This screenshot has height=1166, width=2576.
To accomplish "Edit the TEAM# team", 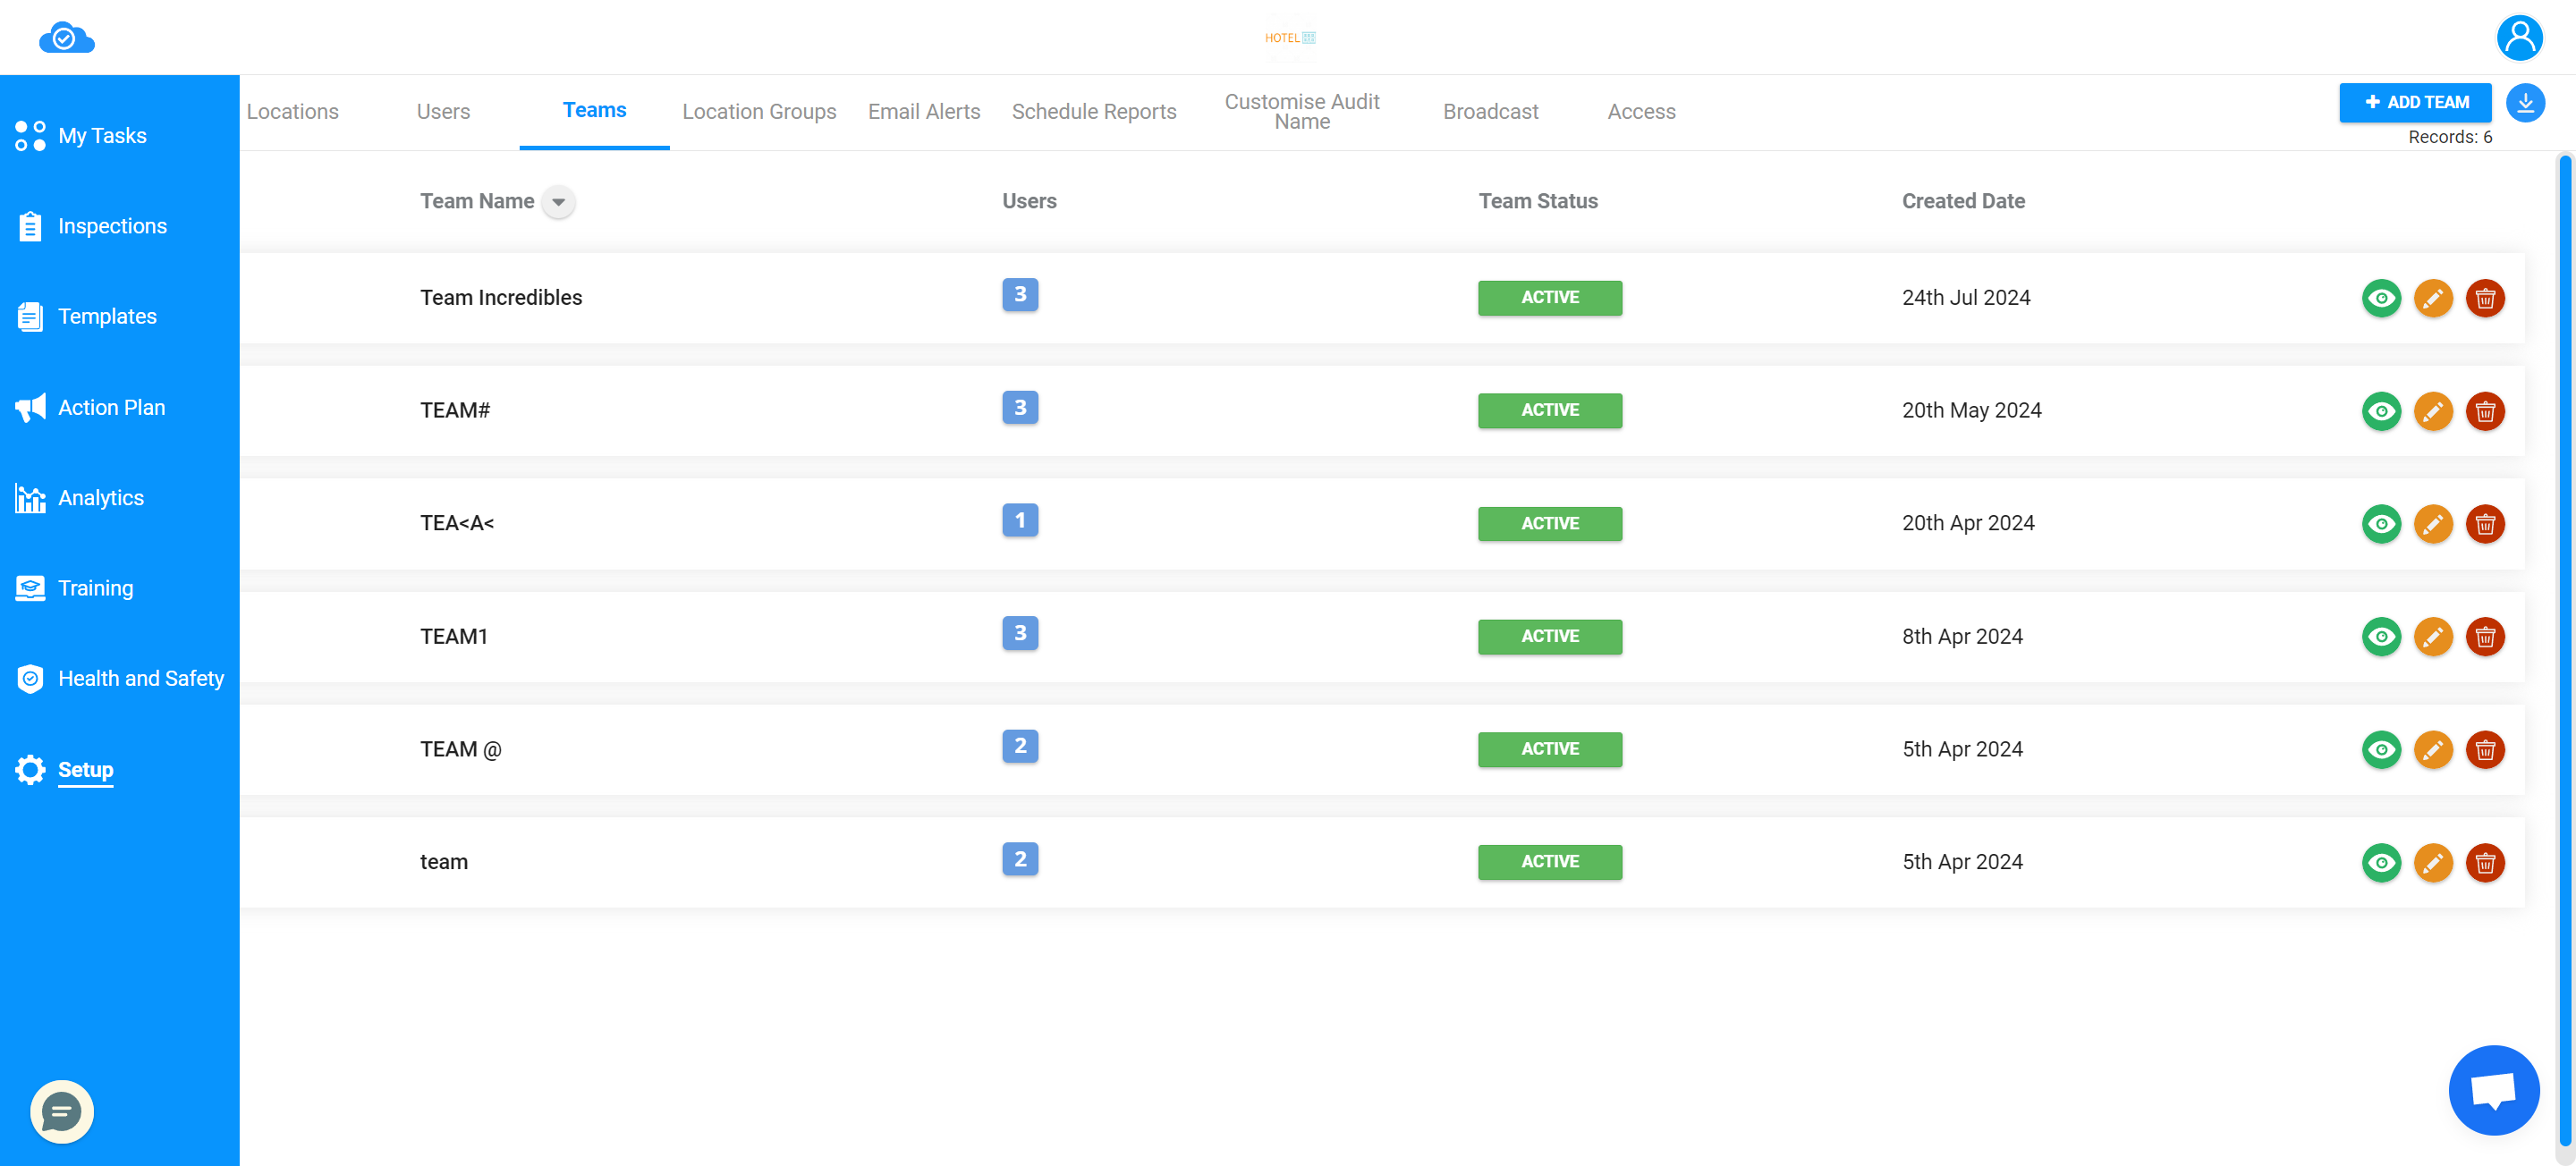I will click(x=2433, y=411).
